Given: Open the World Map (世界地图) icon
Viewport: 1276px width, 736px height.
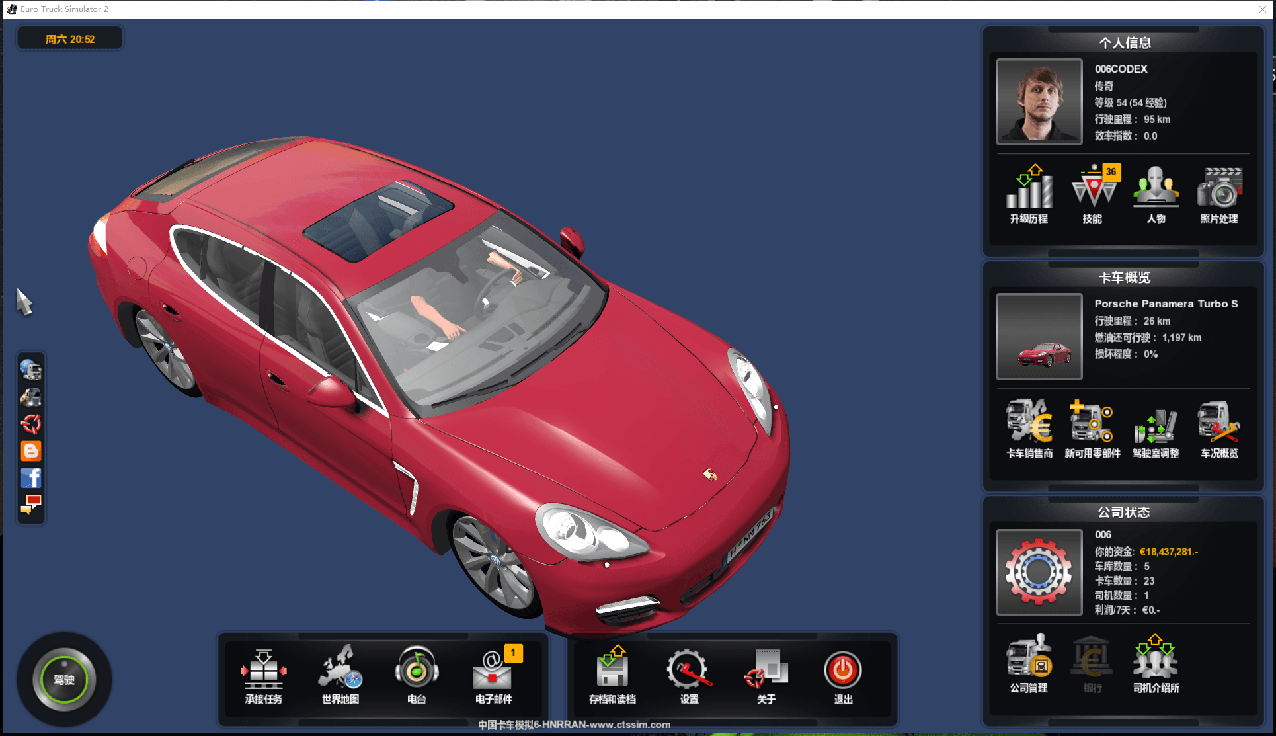Looking at the screenshot, I should pyautogui.click(x=340, y=670).
